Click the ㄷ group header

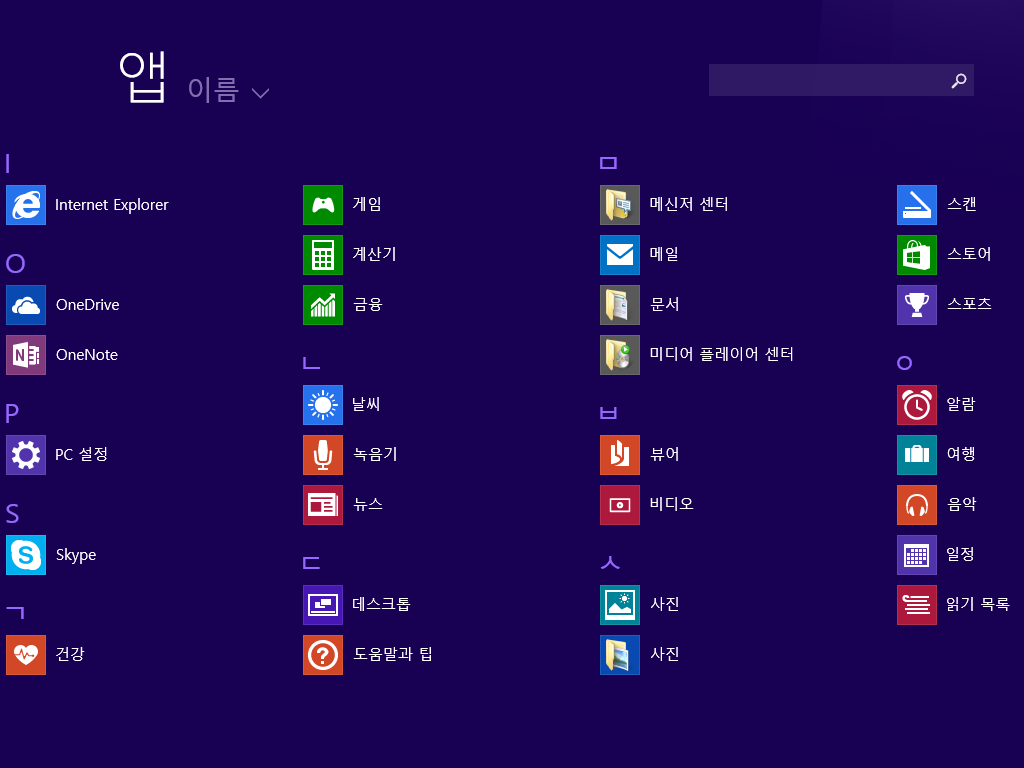[312, 563]
